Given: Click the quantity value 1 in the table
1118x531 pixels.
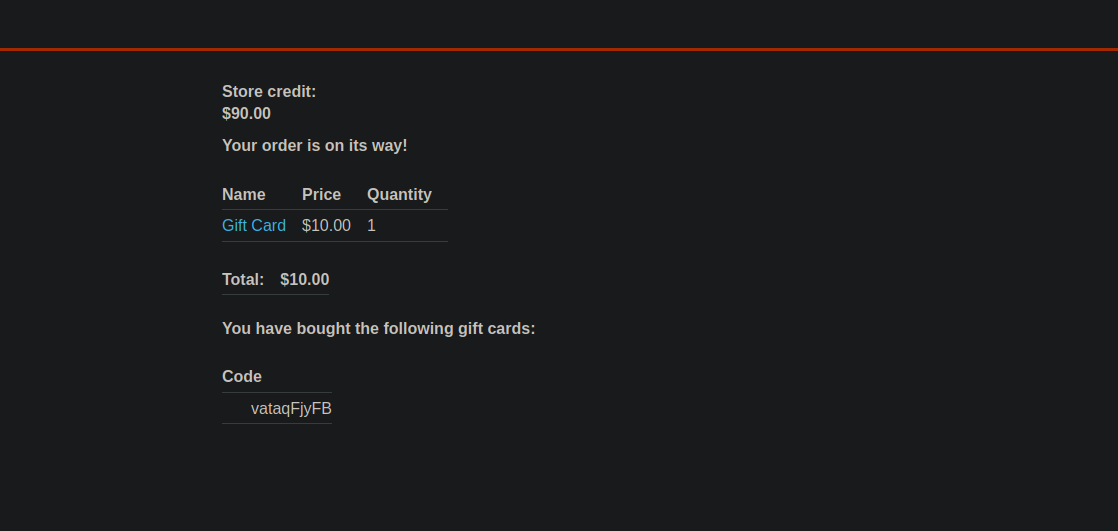Looking at the screenshot, I should (x=371, y=226).
